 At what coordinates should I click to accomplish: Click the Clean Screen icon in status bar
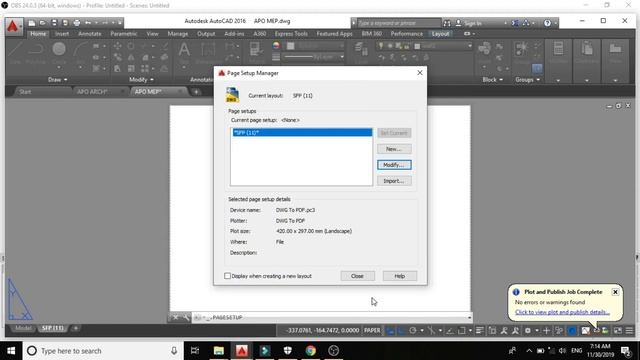(618, 330)
